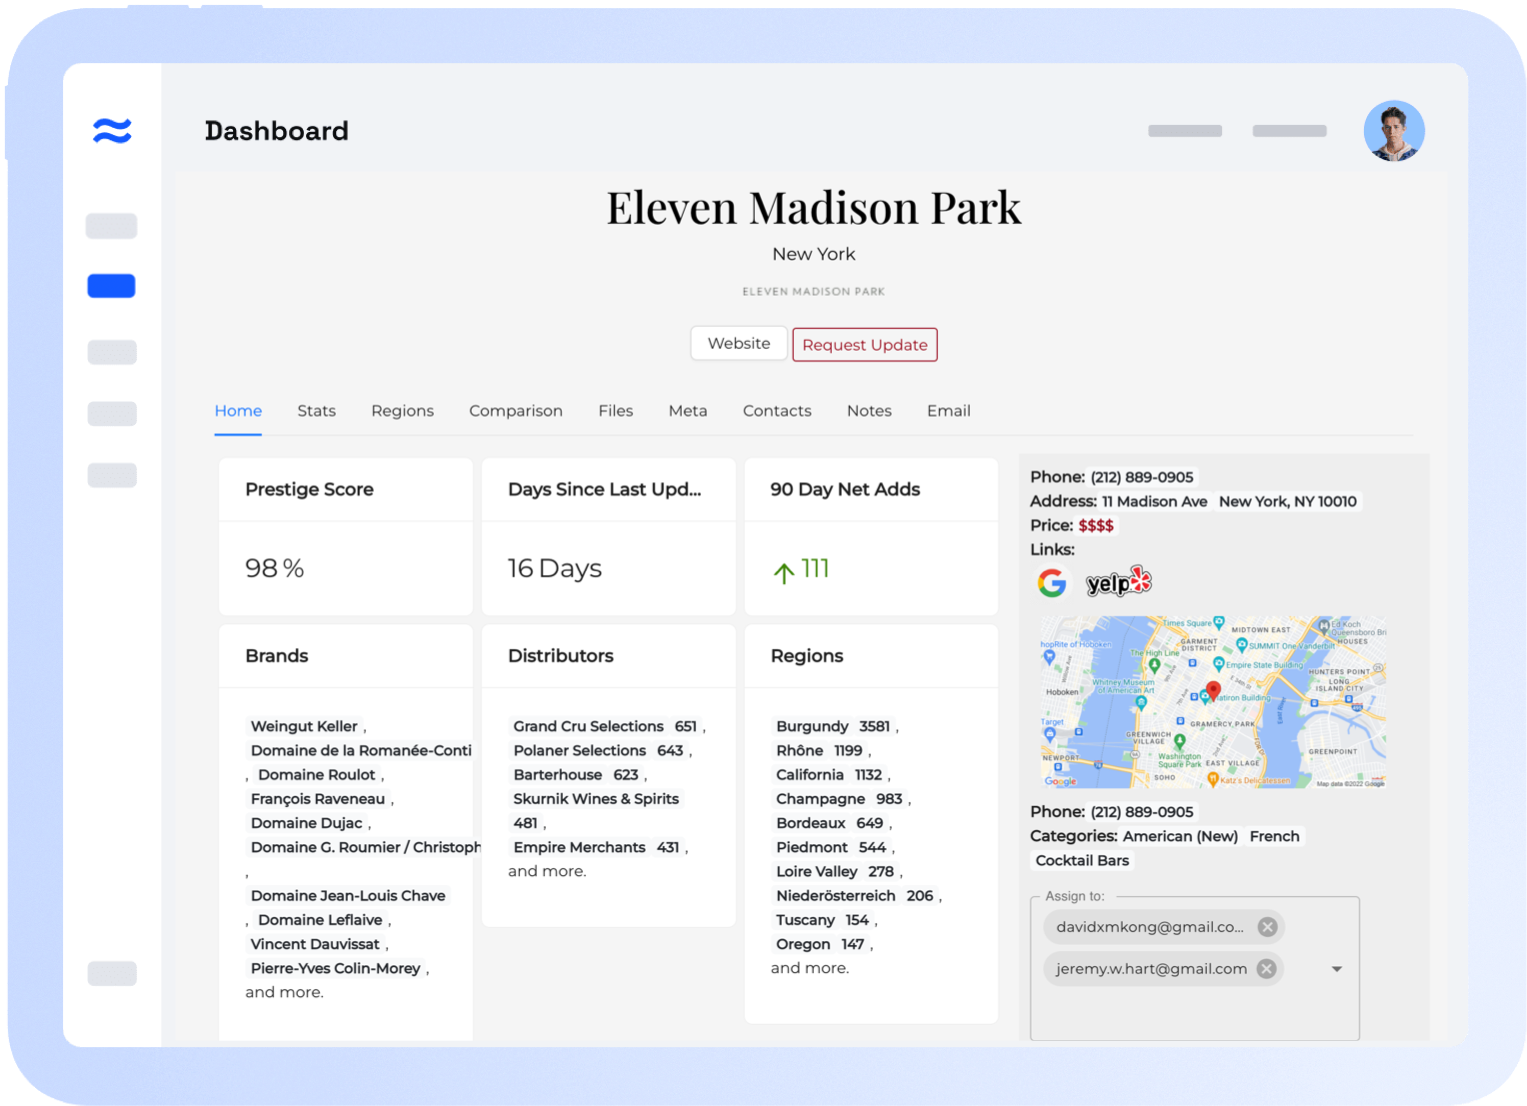Click the 11 Madison Ave address text
1527x1106 pixels.
pos(1154,502)
